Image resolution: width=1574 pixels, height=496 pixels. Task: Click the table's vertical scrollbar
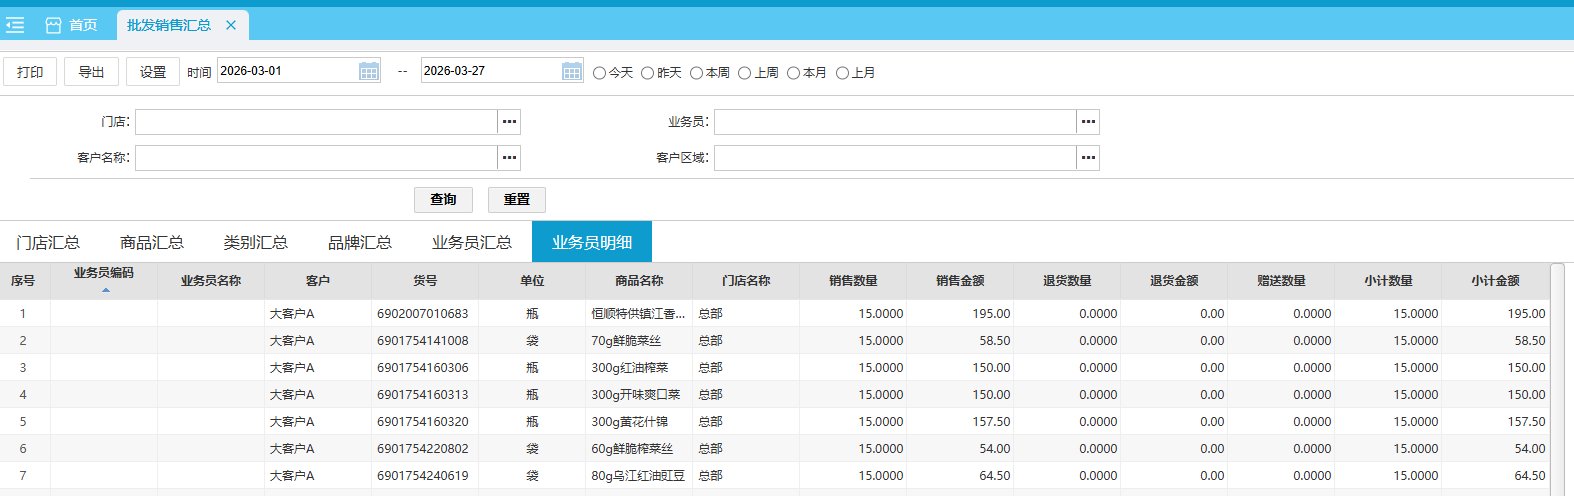click(x=1557, y=380)
